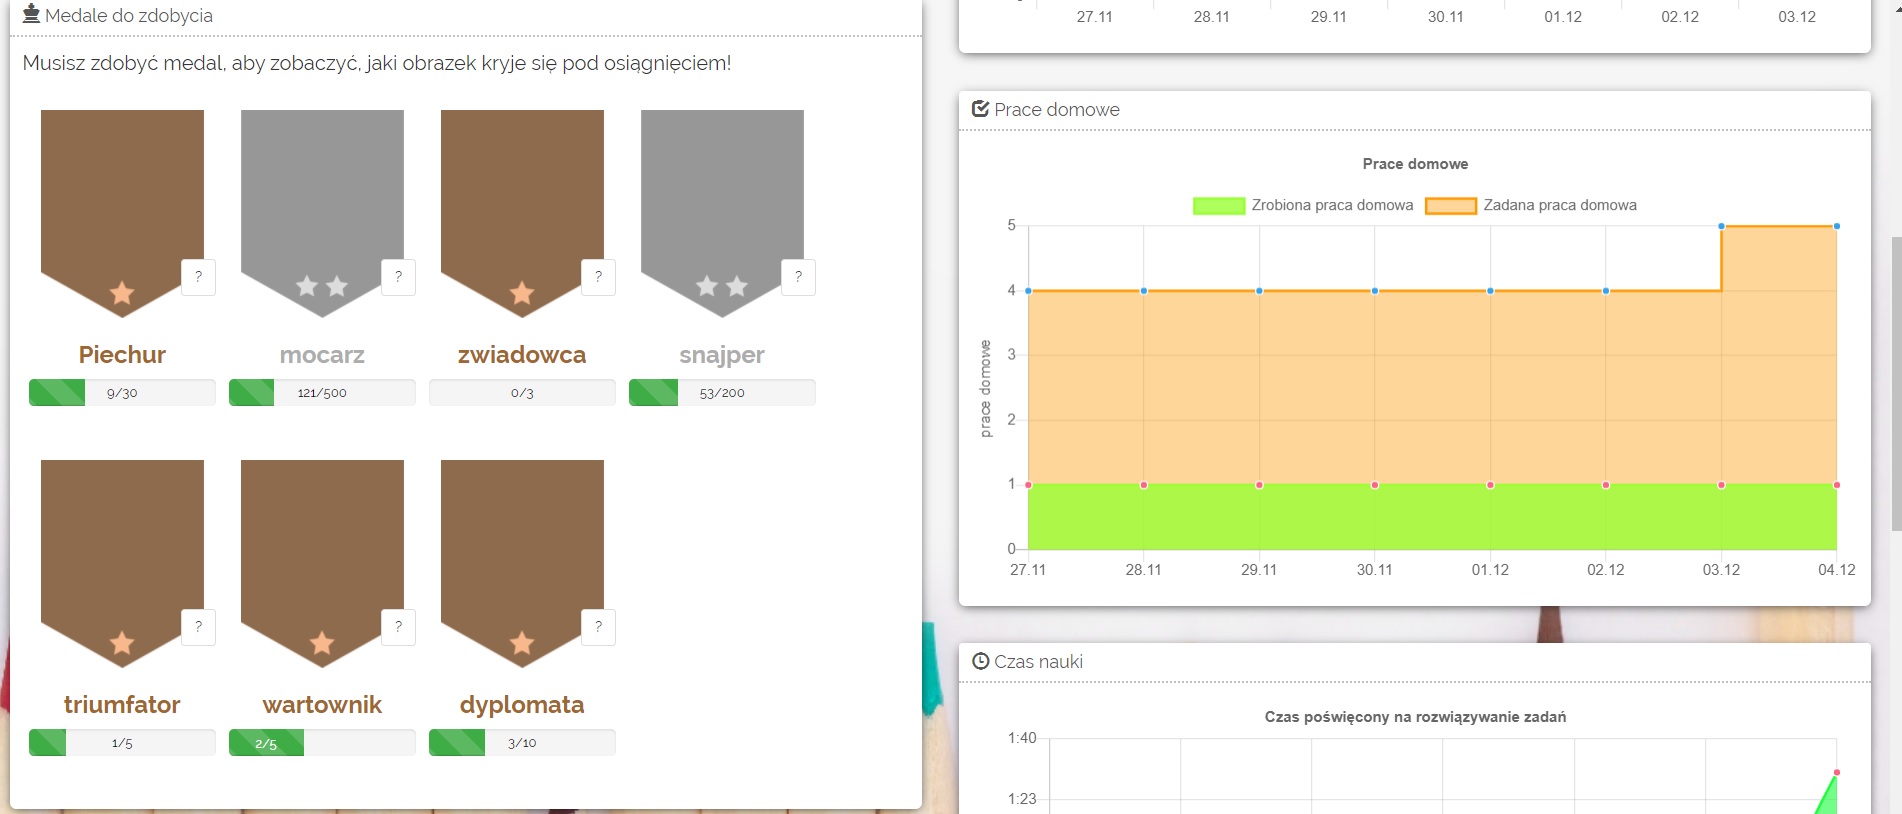This screenshot has width=1902, height=814.
Task: Click the checkbox icon beside Prace domowe
Action: [x=980, y=109]
